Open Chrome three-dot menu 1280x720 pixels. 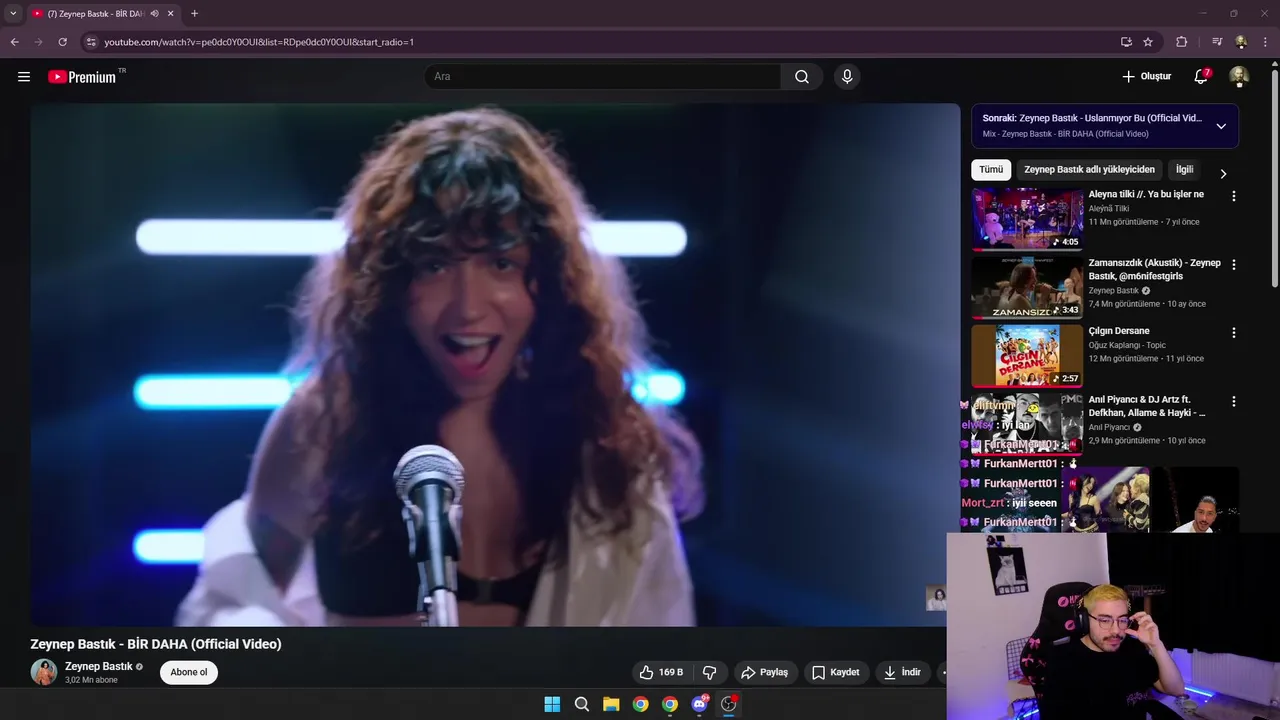point(1265,42)
